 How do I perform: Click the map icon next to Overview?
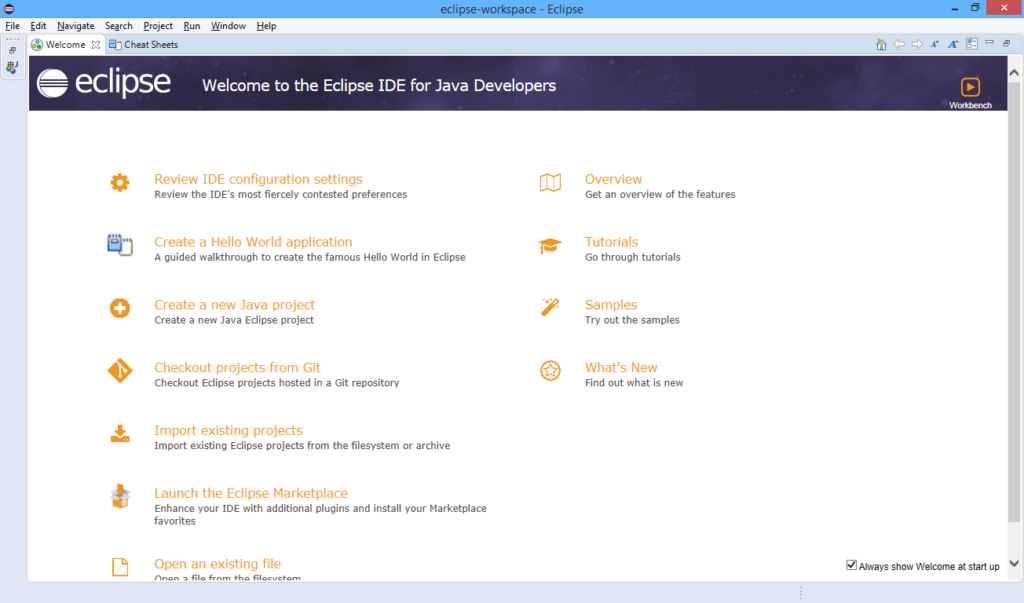(x=550, y=182)
